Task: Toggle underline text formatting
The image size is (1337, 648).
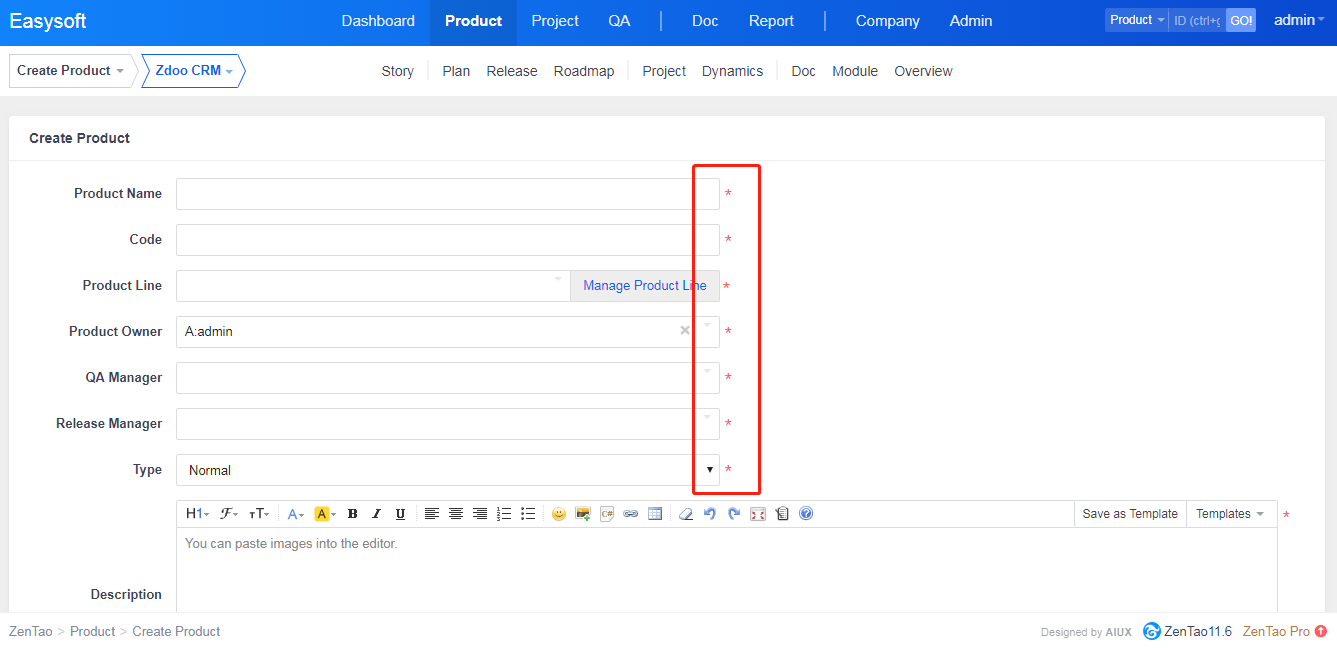Action: tap(400, 514)
